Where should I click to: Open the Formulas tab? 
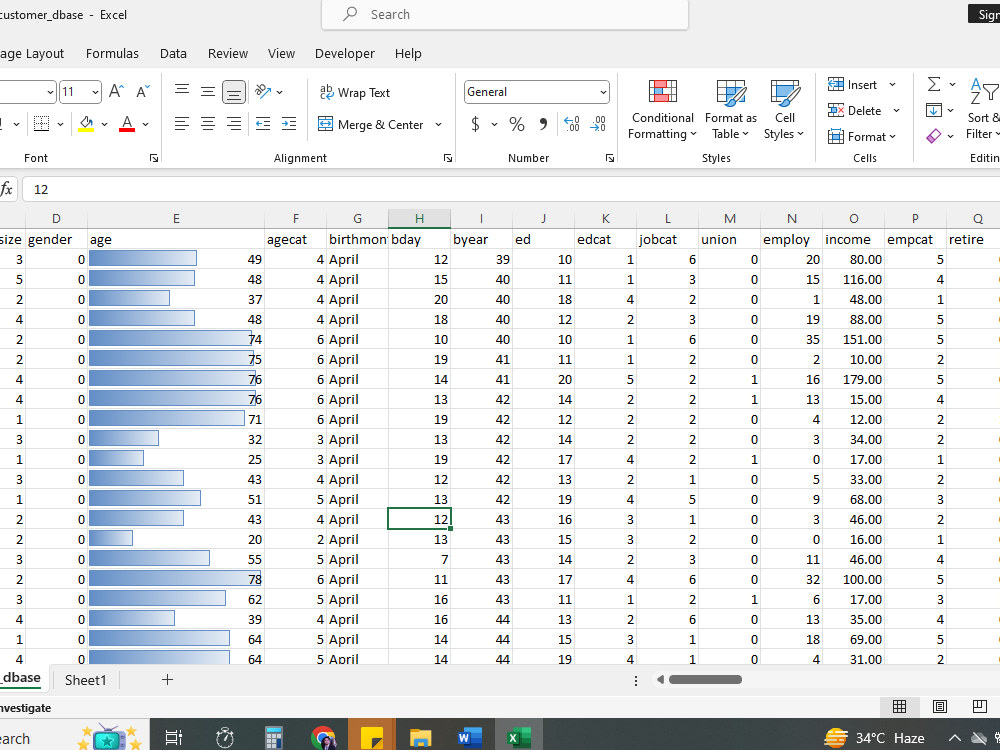click(112, 54)
